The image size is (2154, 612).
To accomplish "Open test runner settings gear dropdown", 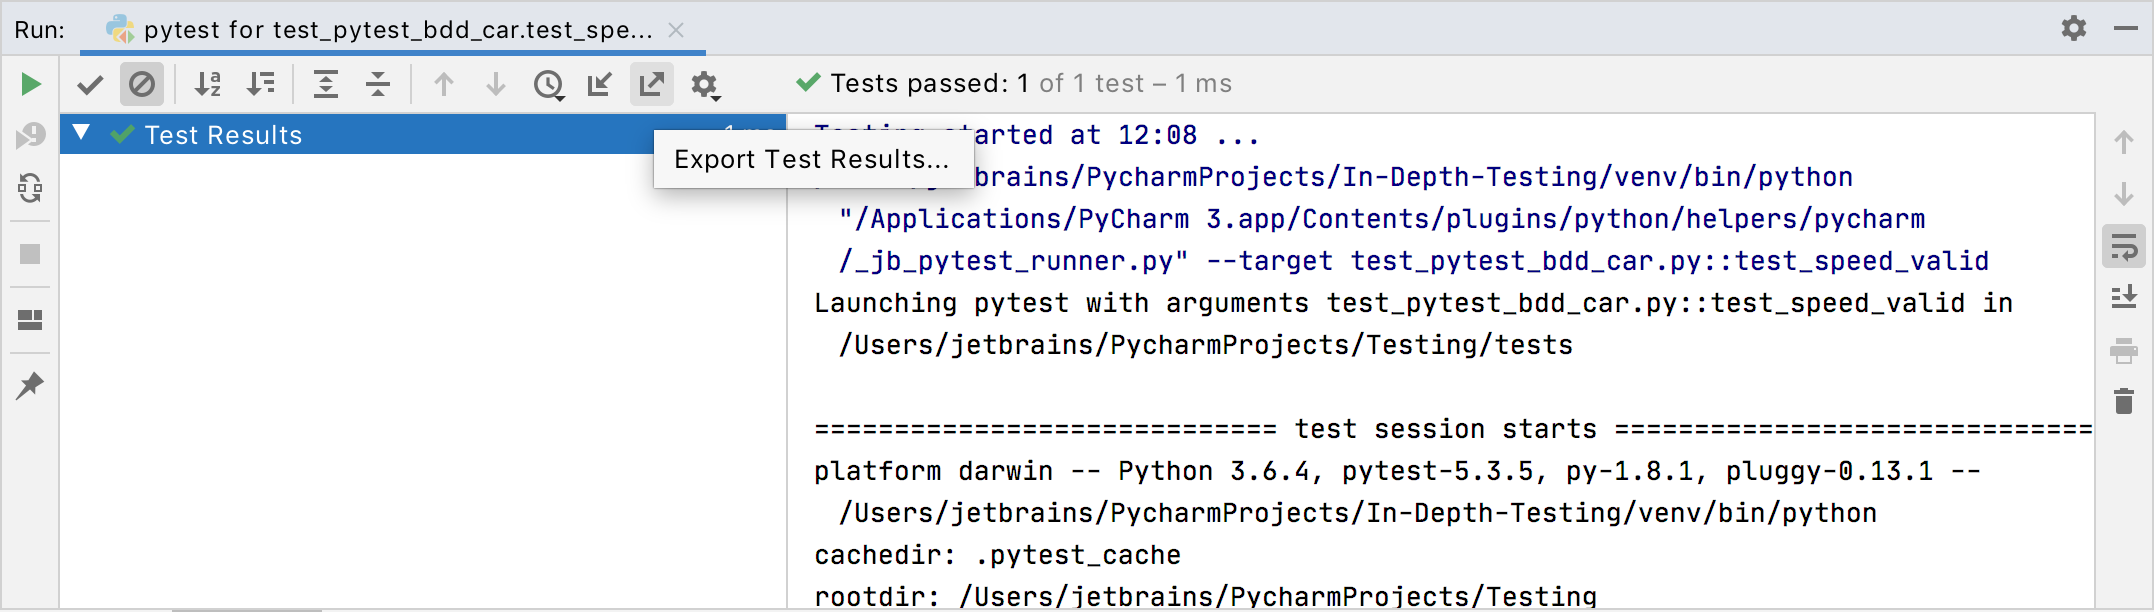I will [705, 86].
